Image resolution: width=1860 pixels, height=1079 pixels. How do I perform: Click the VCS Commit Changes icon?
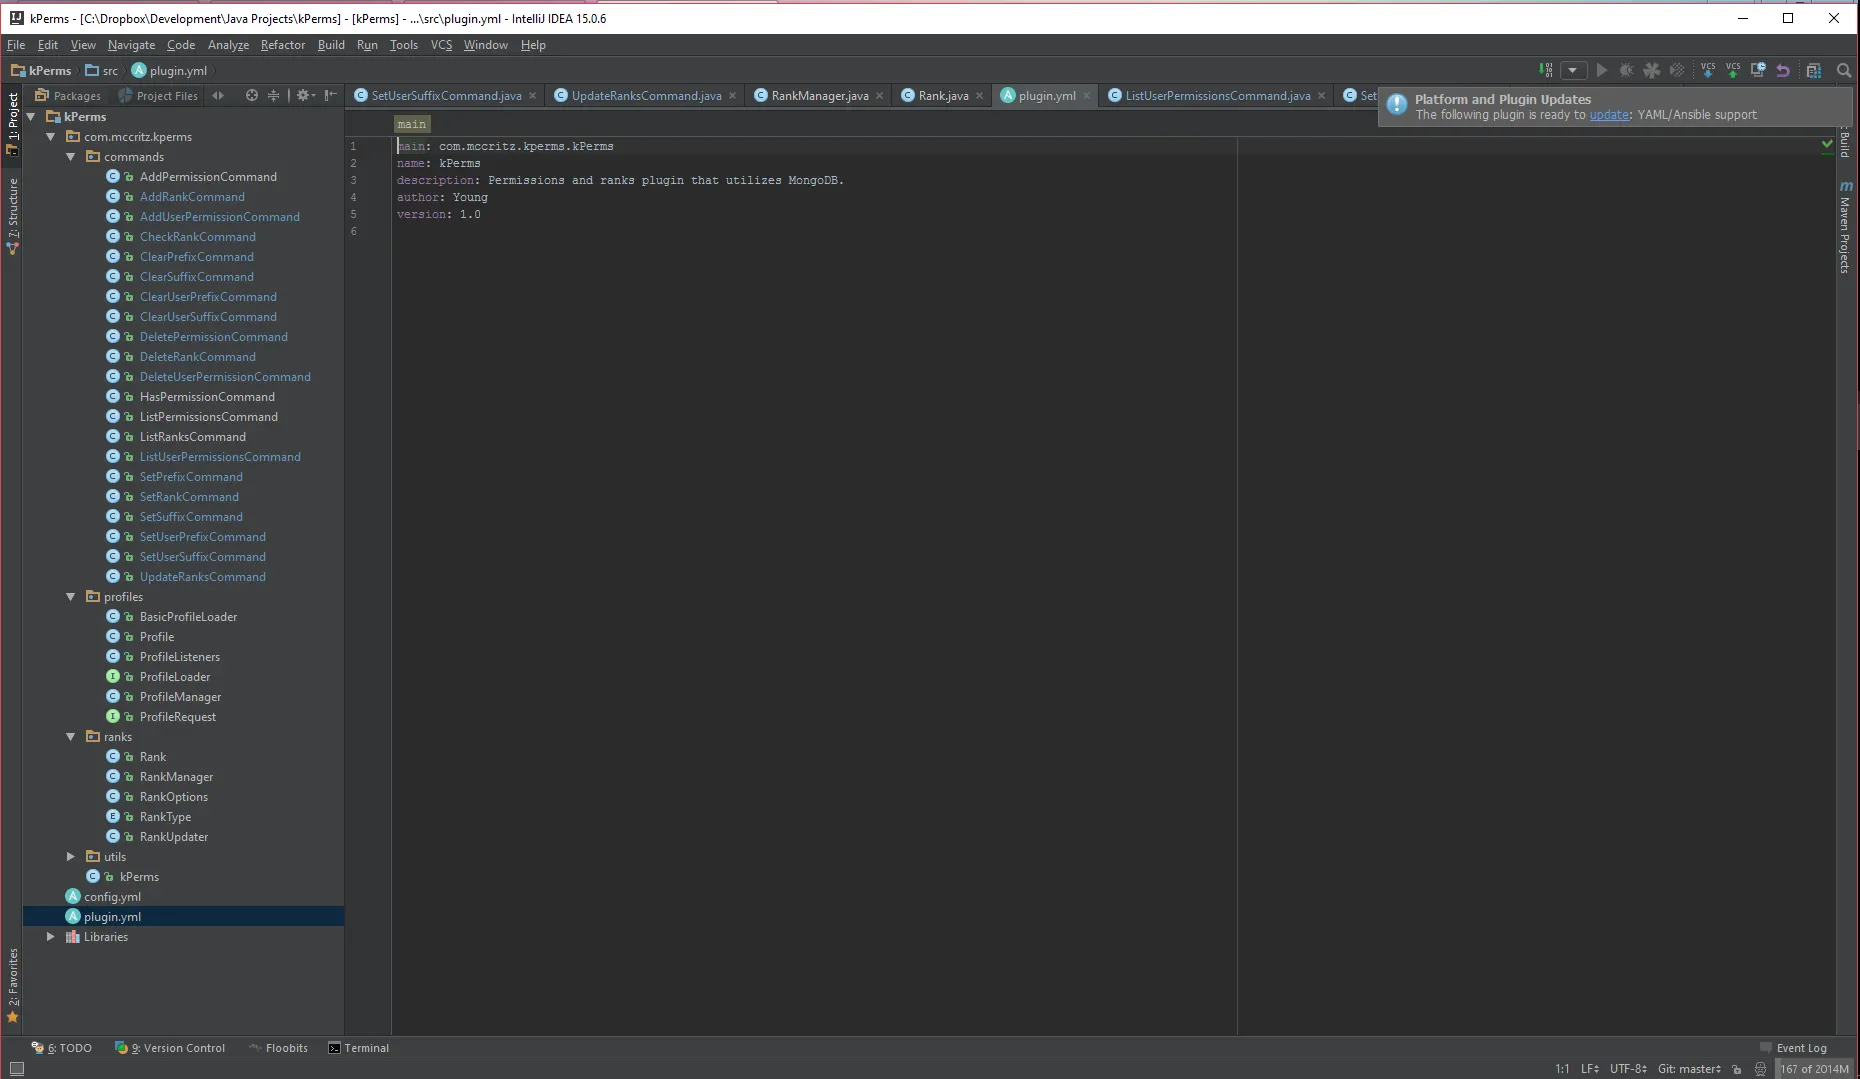point(1733,70)
